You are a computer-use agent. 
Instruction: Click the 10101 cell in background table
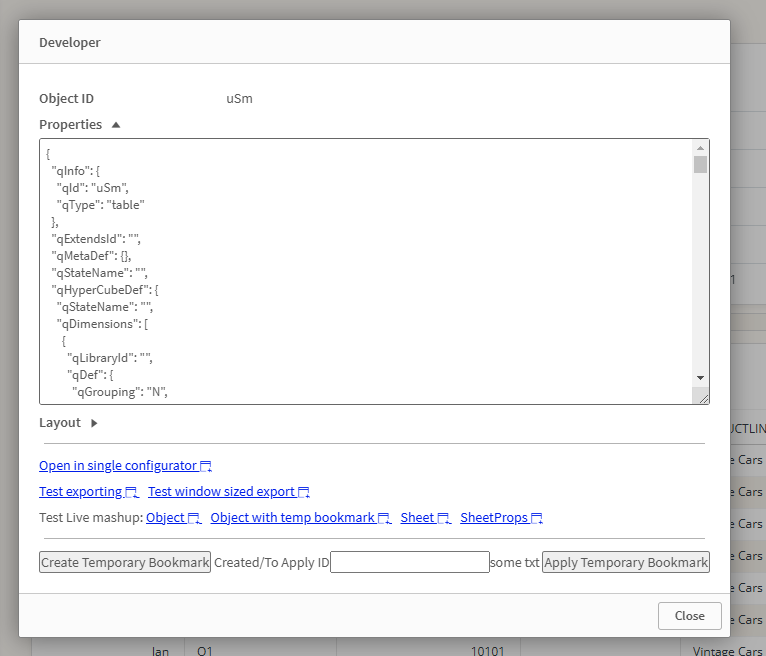coord(488,651)
